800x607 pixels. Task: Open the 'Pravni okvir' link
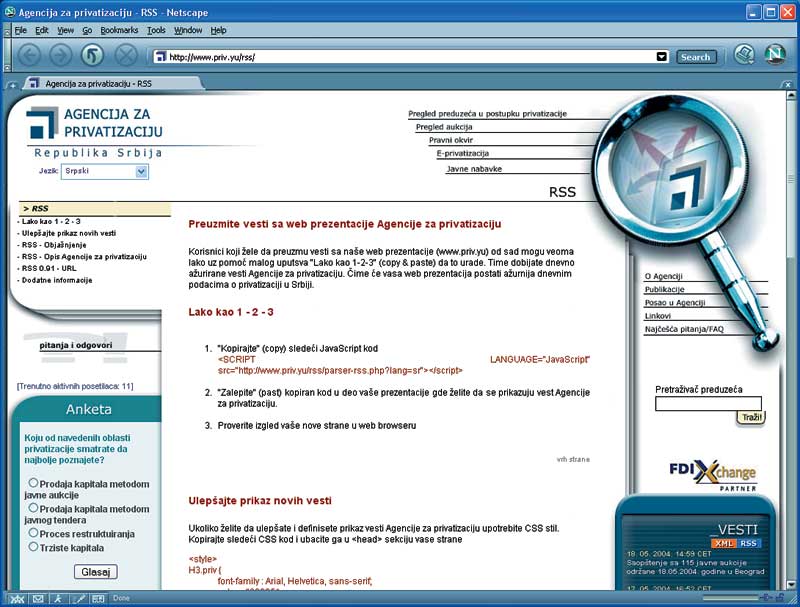click(451, 140)
